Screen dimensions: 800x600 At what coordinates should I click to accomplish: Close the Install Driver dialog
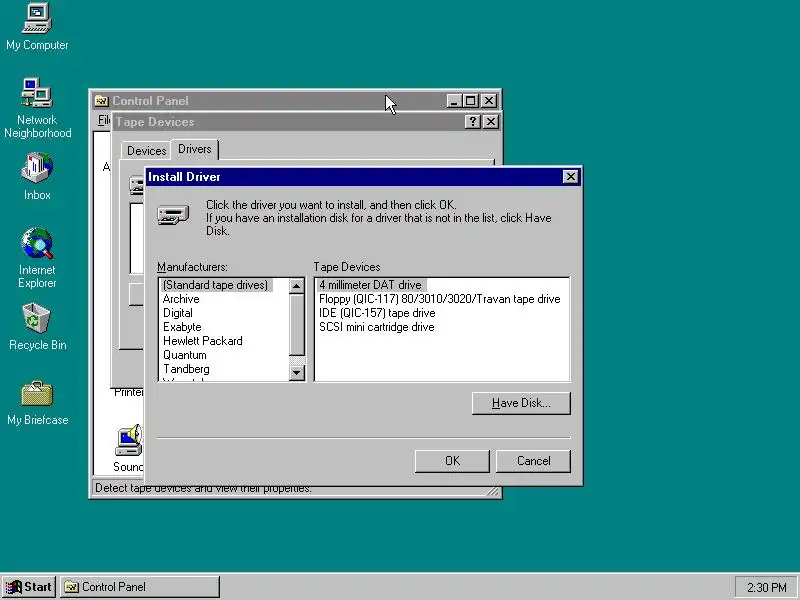pyautogui.click(x=570, y=177)
